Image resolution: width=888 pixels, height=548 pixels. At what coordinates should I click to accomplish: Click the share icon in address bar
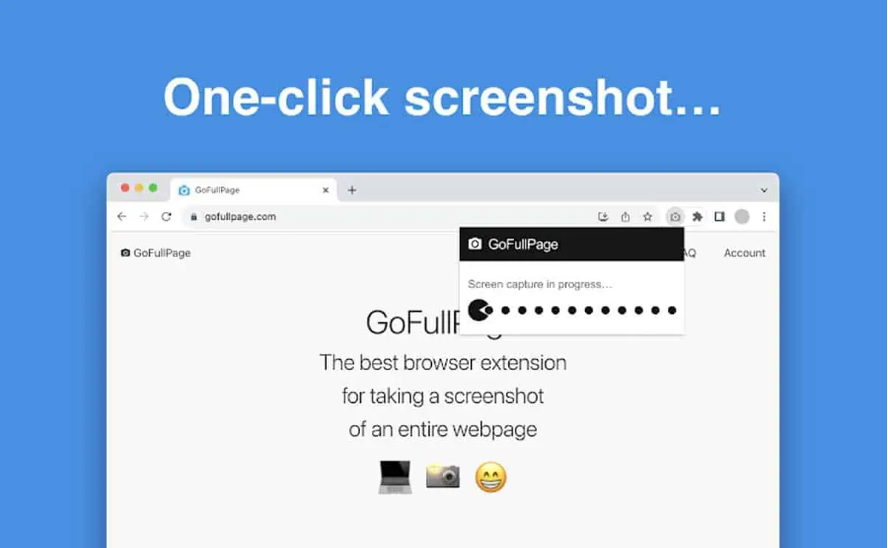point(625,217)
